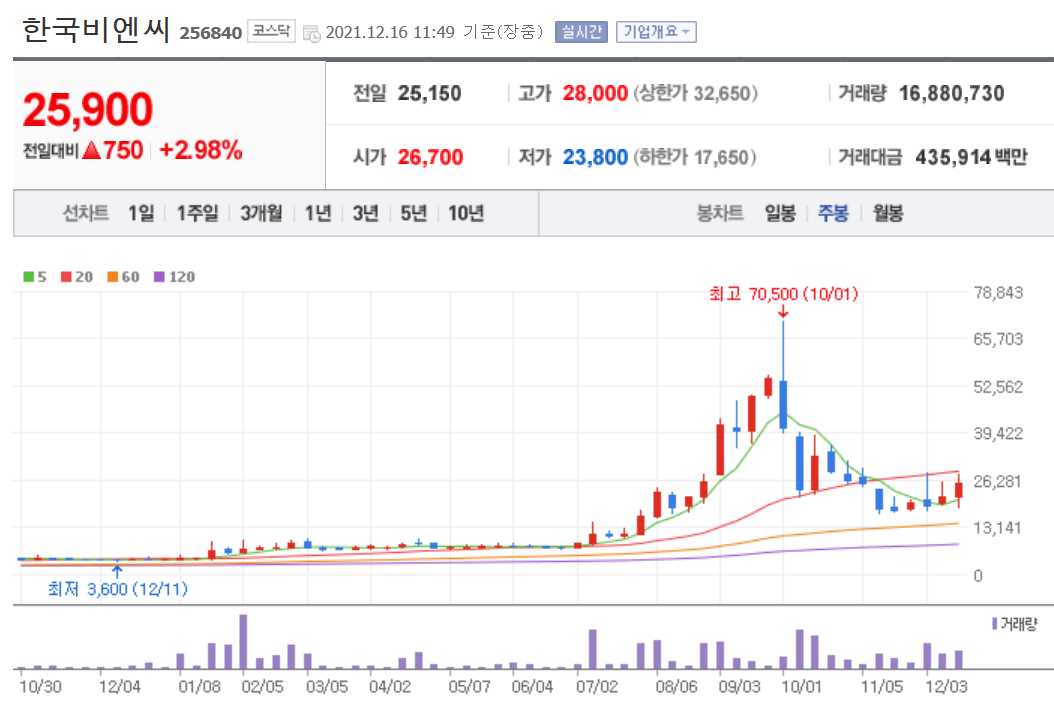Click the chart icon beside the 2021.12.16 timestamp
Viewport: 1054px width, 702px height.
click(311, 31)
